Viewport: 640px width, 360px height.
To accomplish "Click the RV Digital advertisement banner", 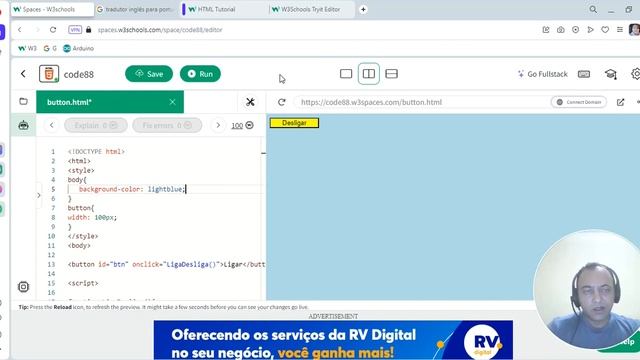I will click(333, 340).
